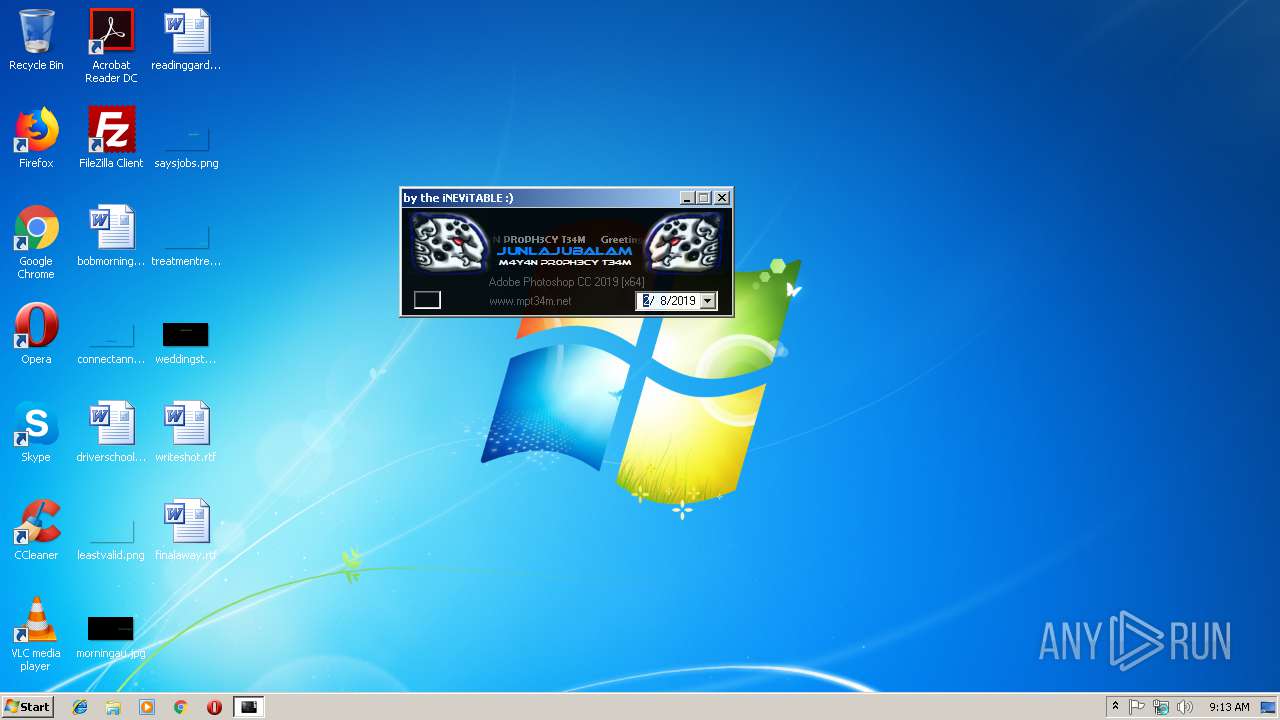Launch the Skype desktop shortcut
Viewport: 1280px width, 720px height.
point(36,433)
